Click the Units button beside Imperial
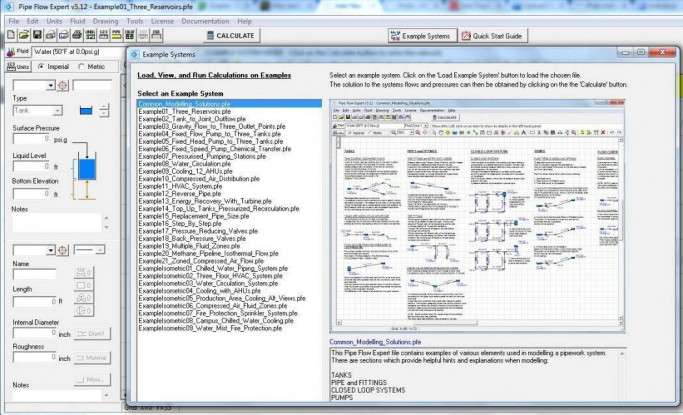Image resolution: width=683 pixels, height=415 pixels. pos(17,67)
